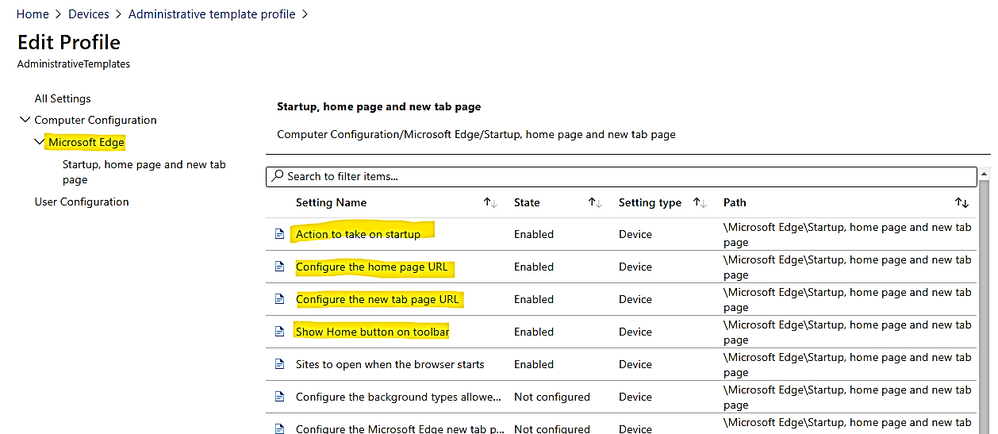Collapse the Microsoft Edge chevron
This screenshot has width=998, height=434.
[x=39, y=142]
